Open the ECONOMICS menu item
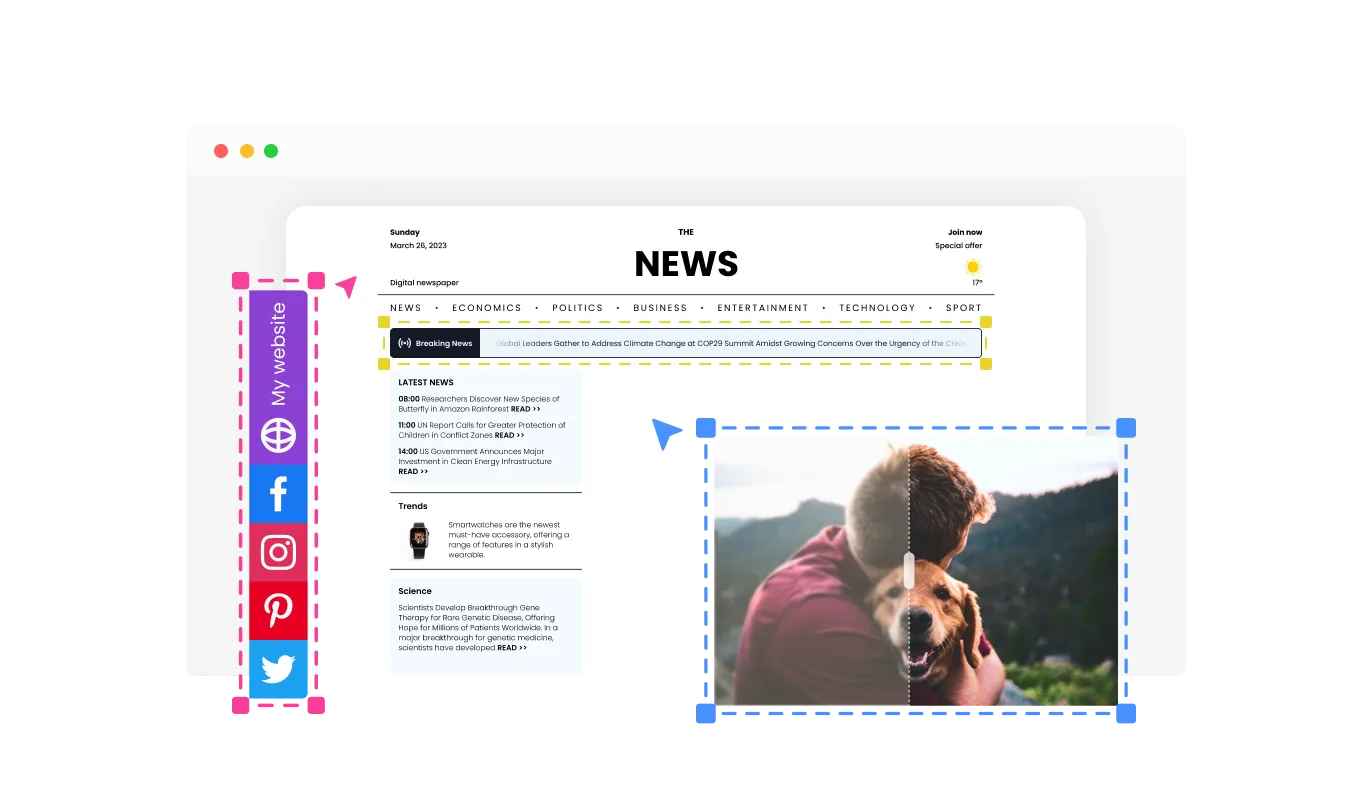Screen dimensions: 1370x800 pos(486,308)
